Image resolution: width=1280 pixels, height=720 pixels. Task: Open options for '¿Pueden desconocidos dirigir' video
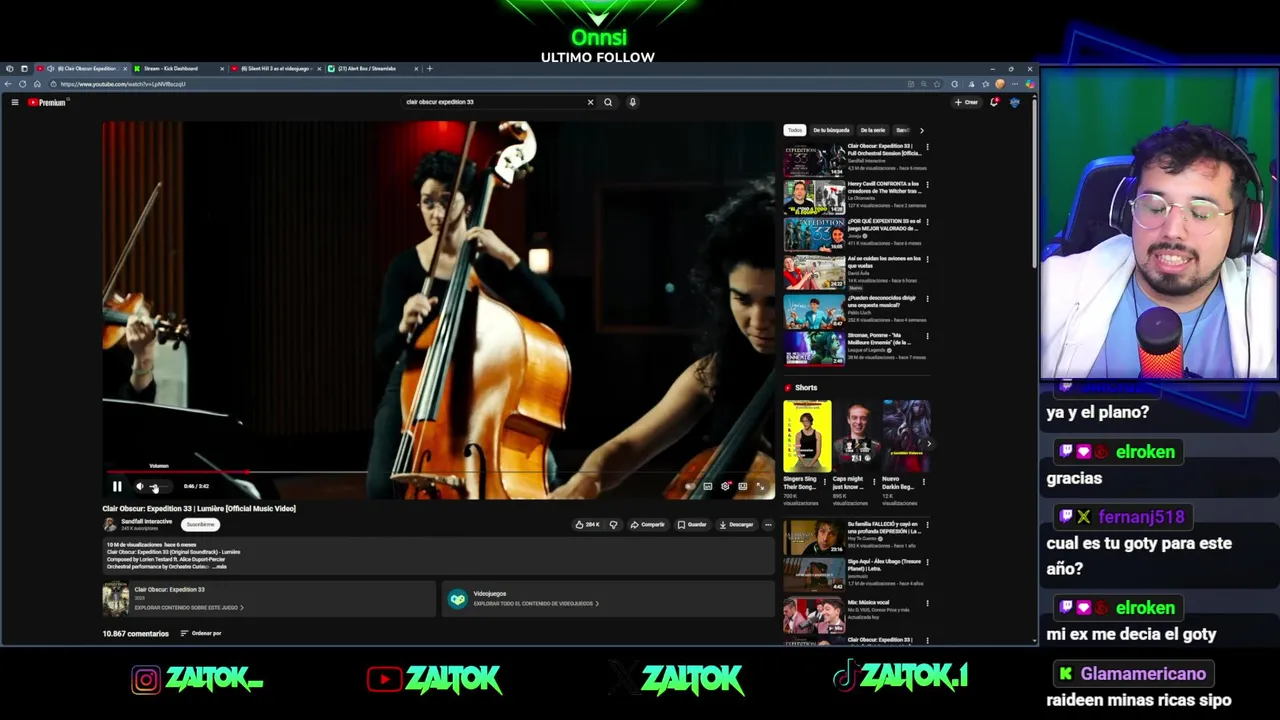click(x=927, y=298)
